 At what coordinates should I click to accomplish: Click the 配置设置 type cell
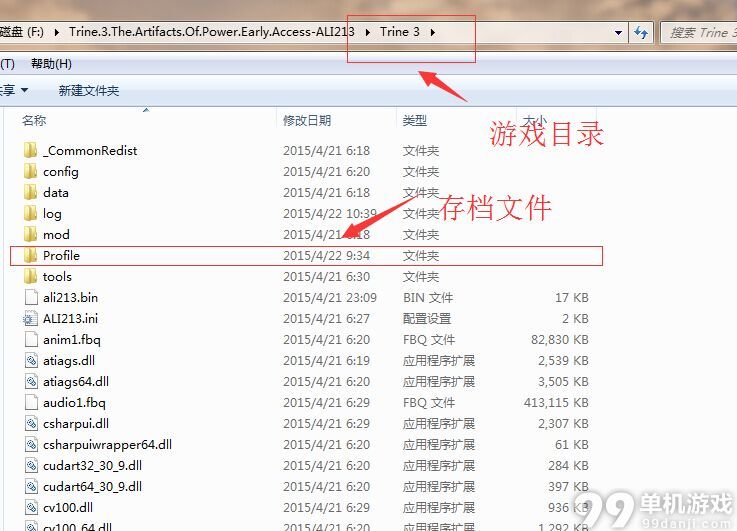(427, 319)
